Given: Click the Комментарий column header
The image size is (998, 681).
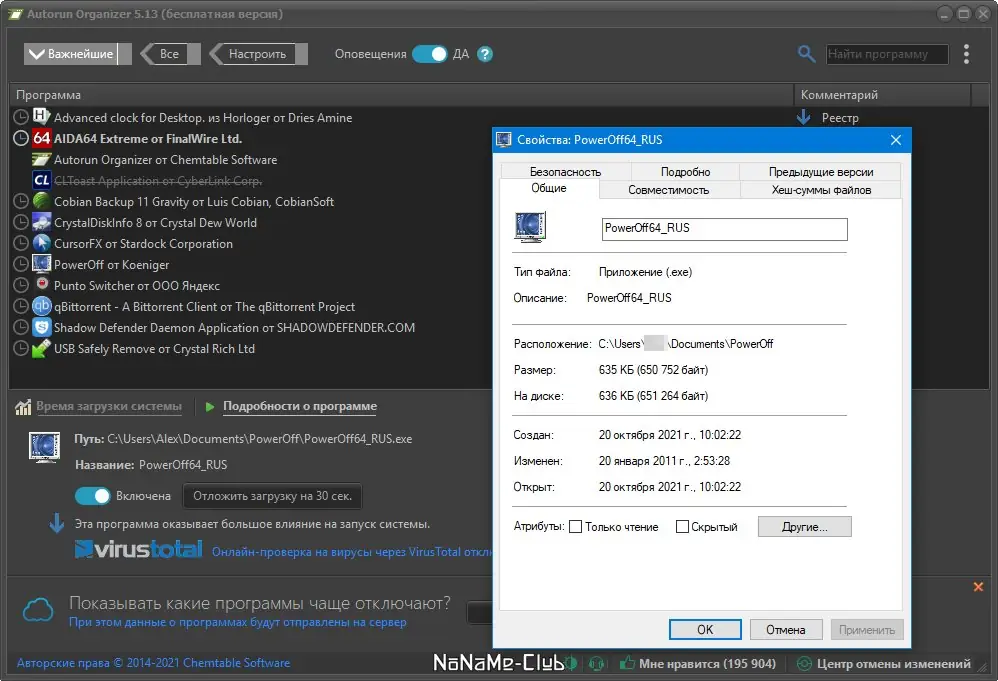Looking at the screenshot, I should click(882, 95).
